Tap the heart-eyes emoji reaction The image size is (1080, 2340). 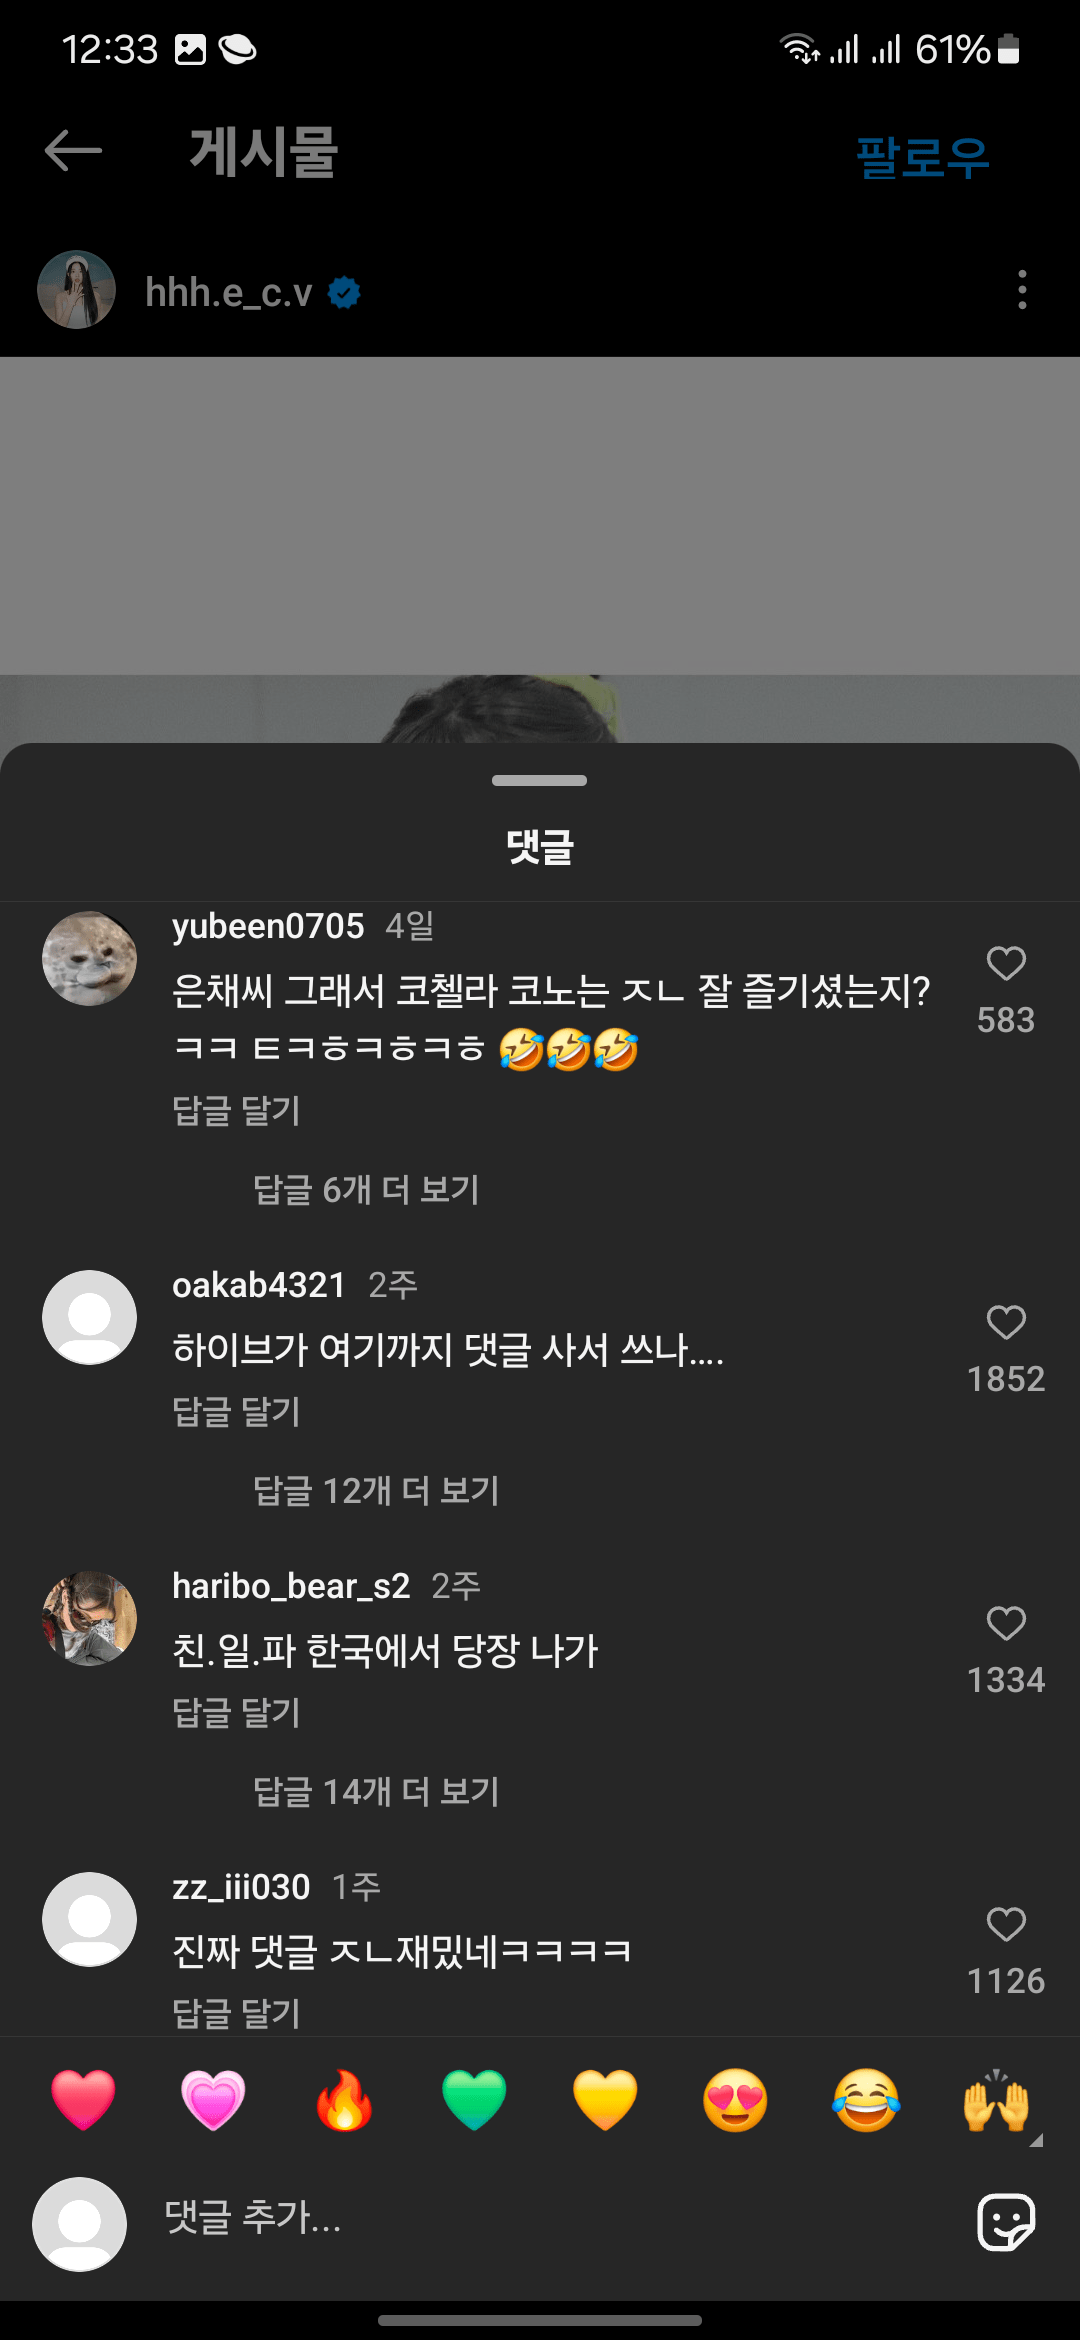[x=735, y=2100]
